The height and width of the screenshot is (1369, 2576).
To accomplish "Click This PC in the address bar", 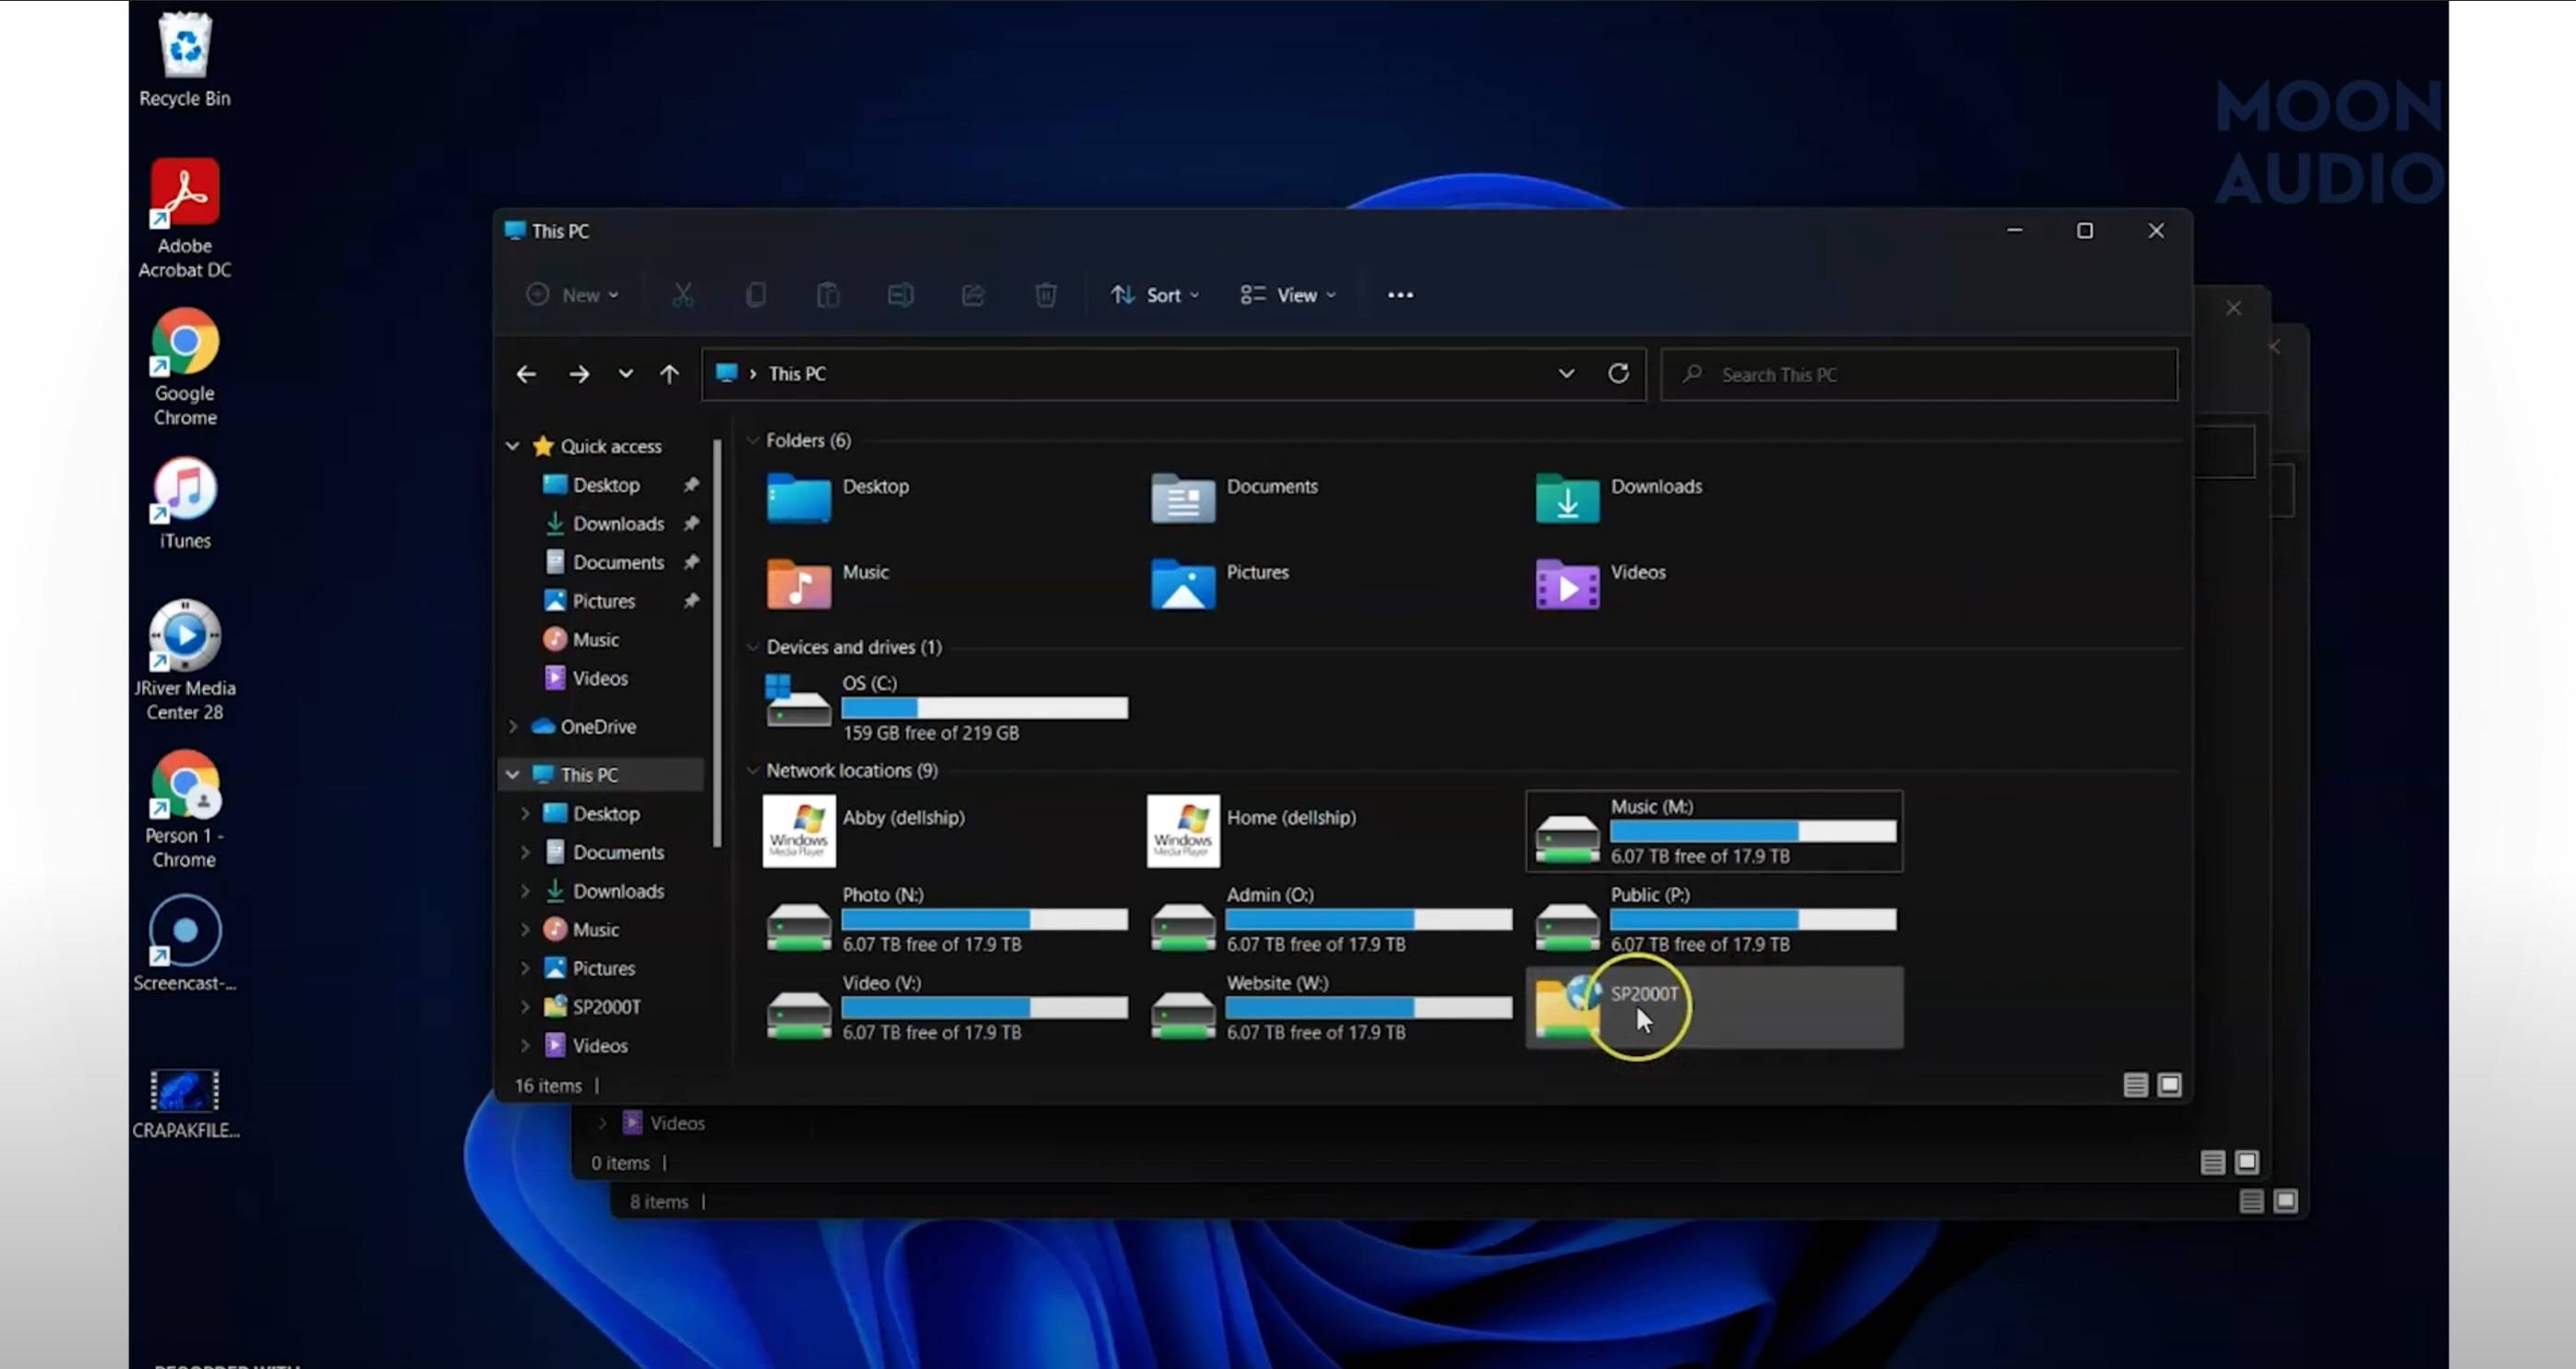I will 797,374.
